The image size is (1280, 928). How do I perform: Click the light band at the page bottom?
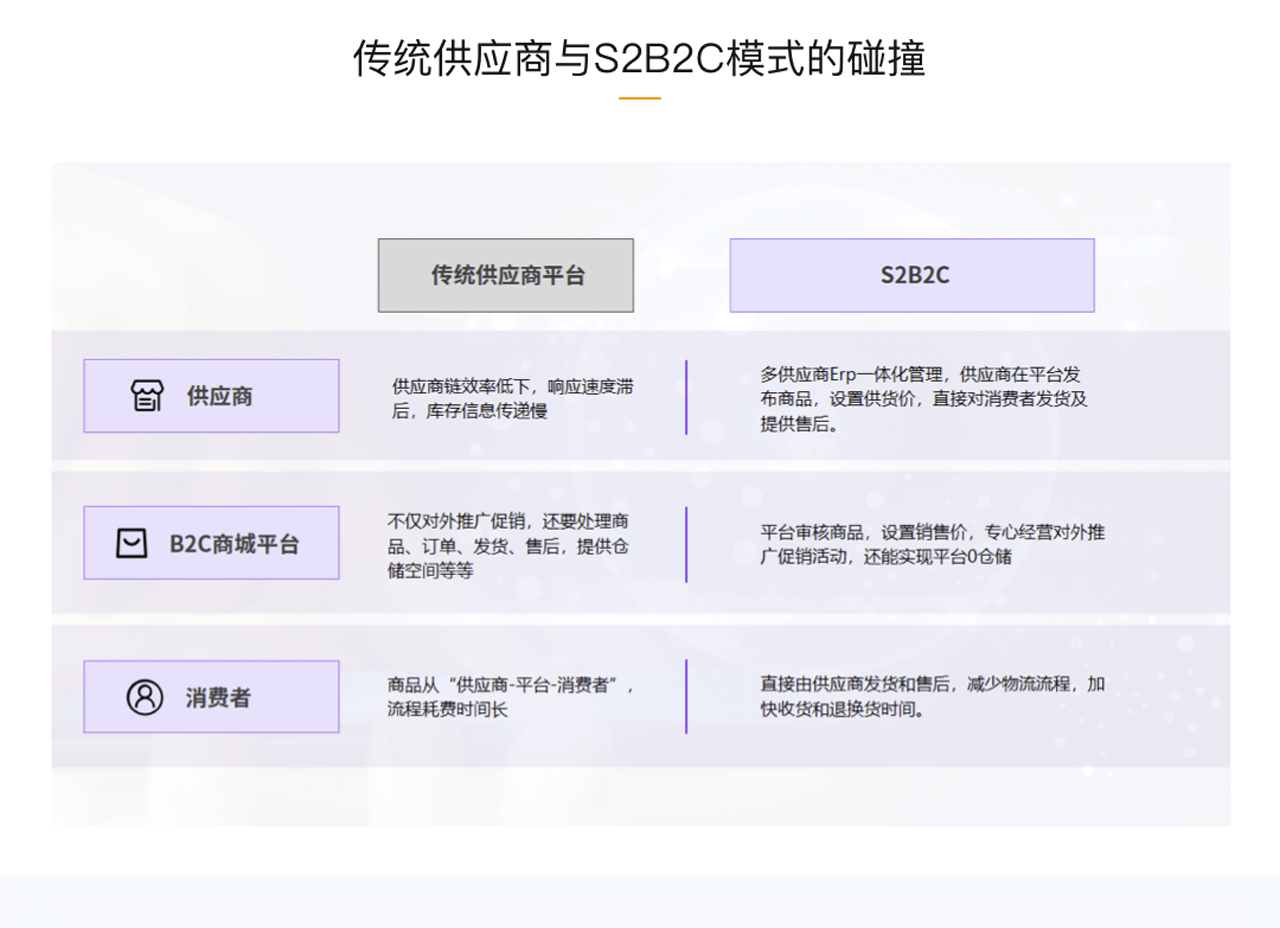tap(640, 901)
